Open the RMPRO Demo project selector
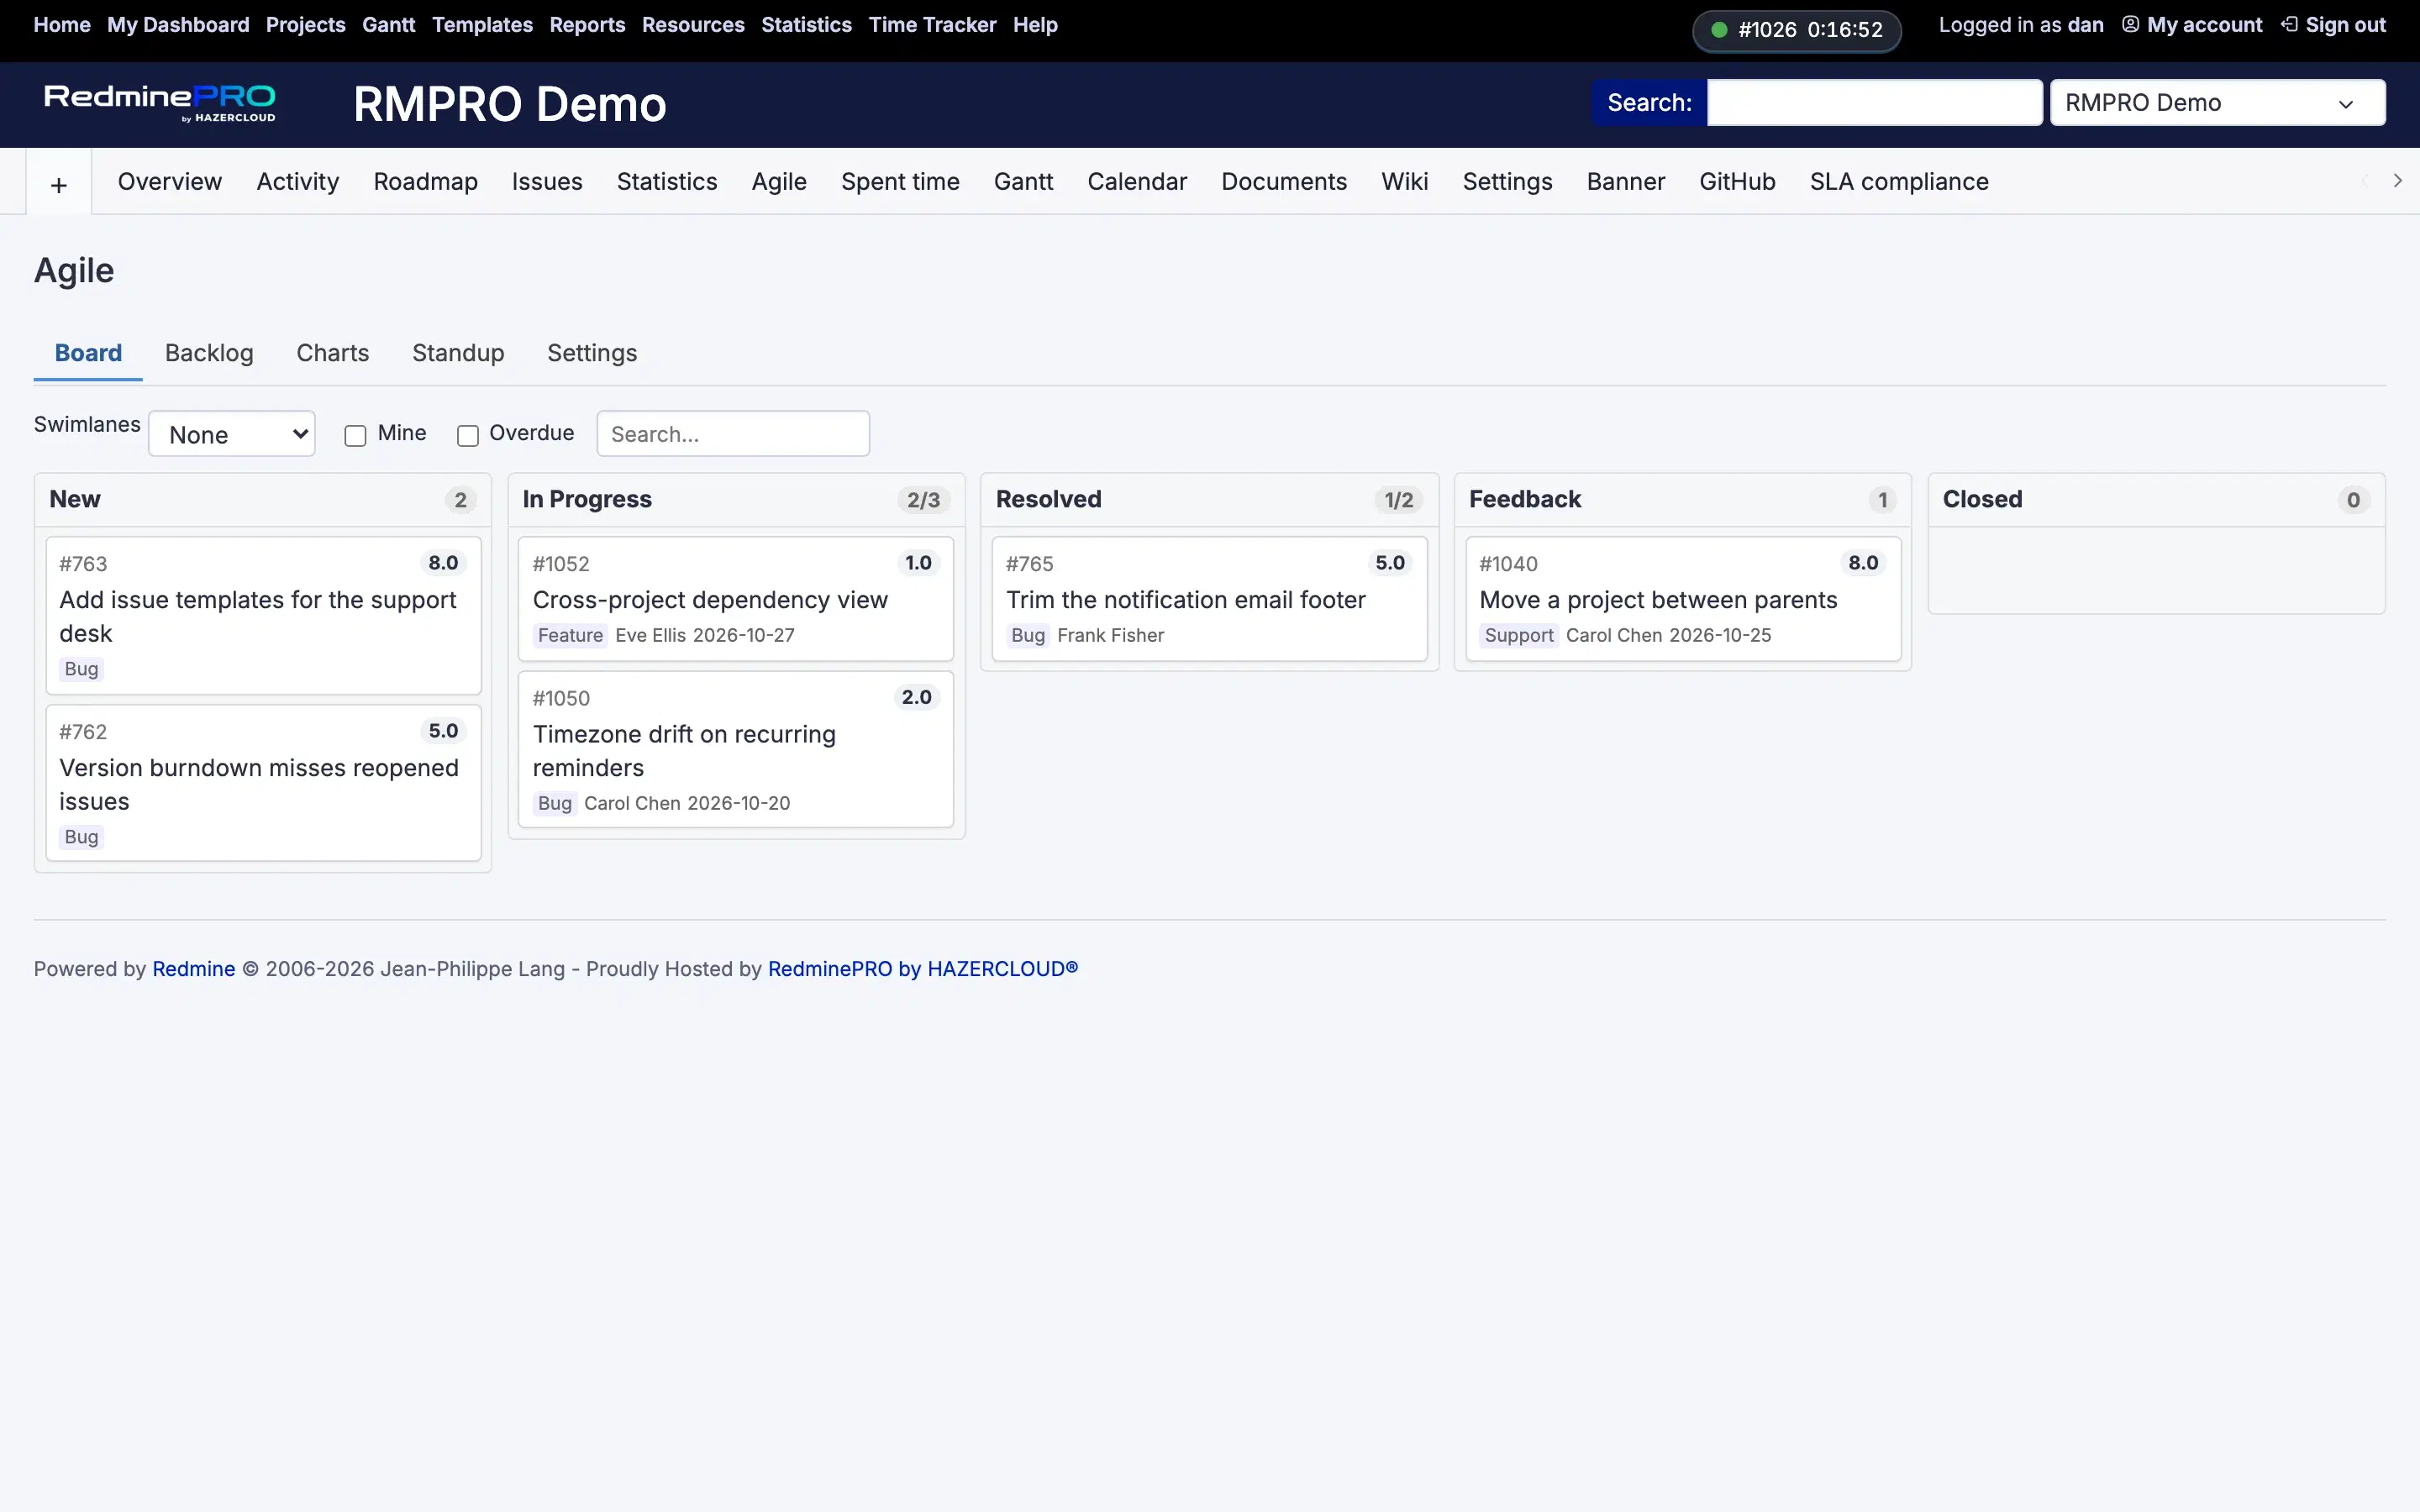The height and width of the screenshot is (1512, 2420). 2217,103
